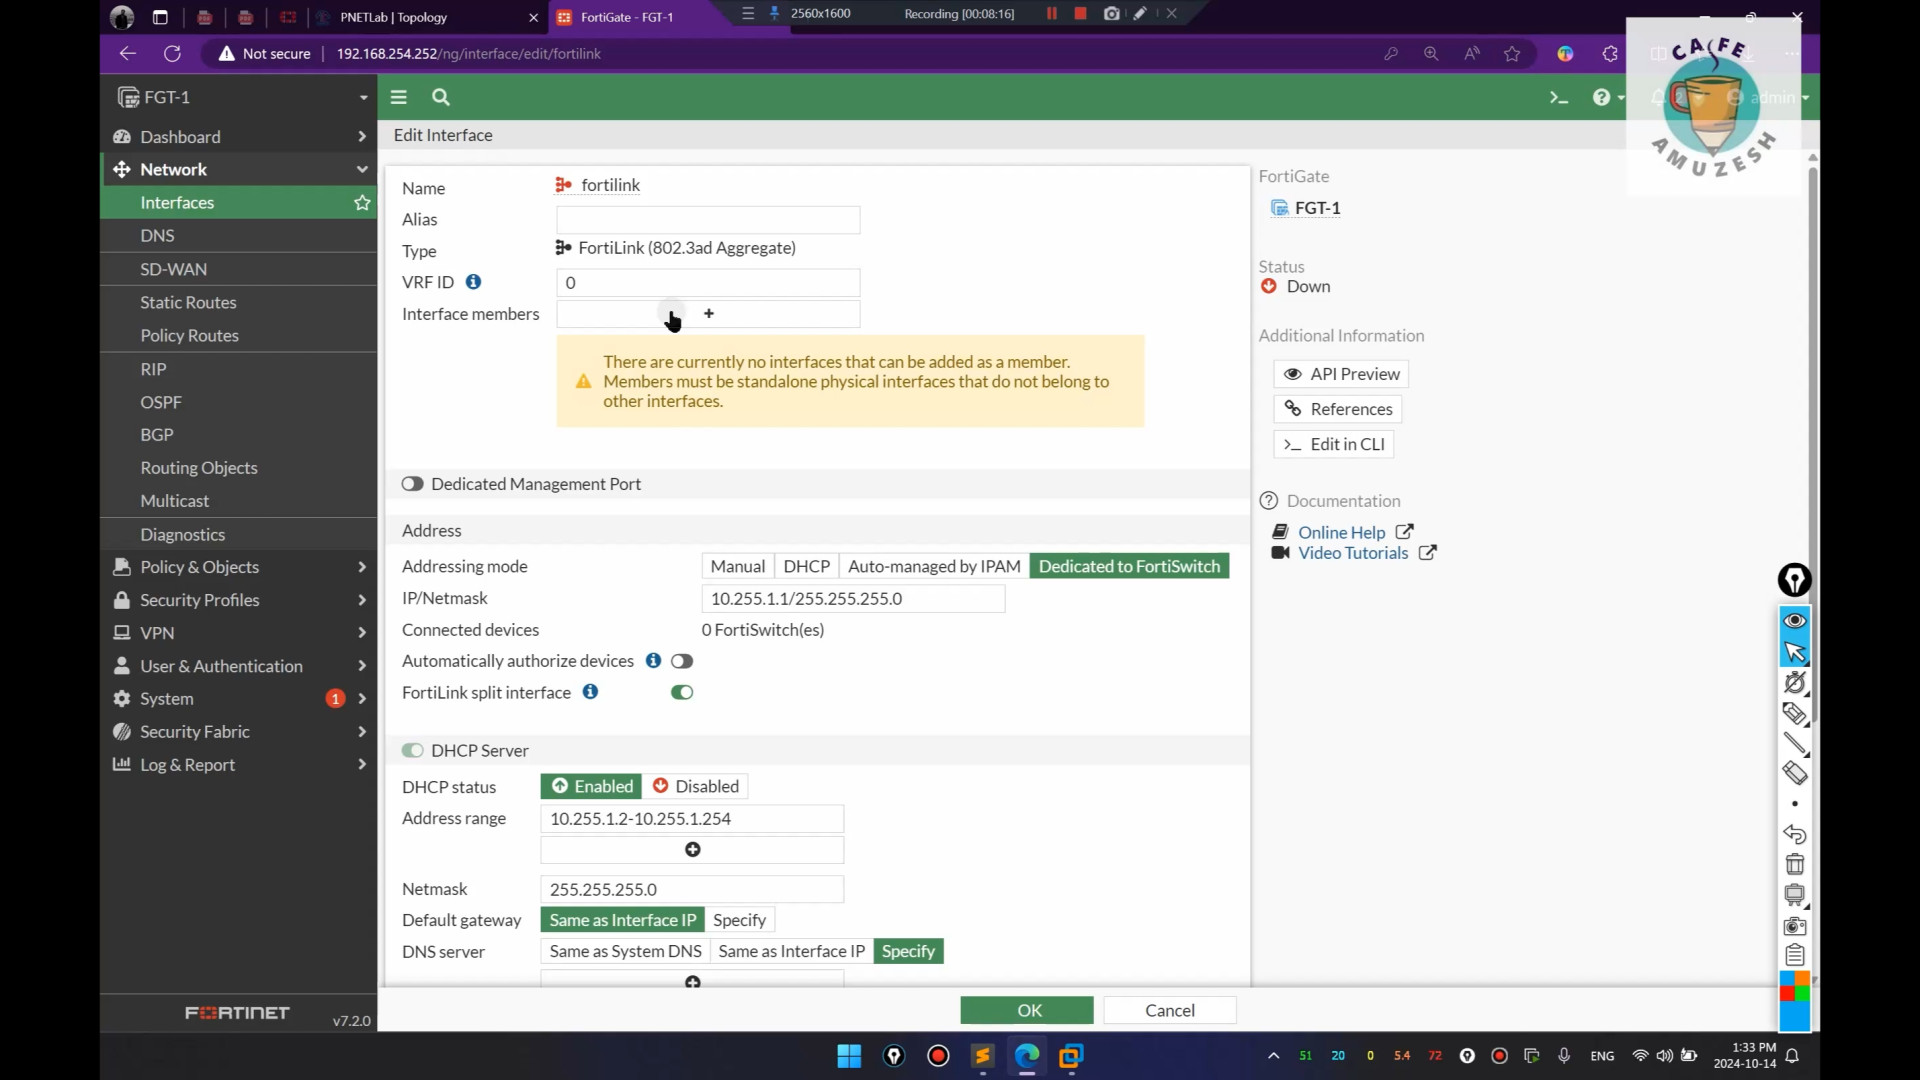The image size is (1920, 1080).
Task: Go back with browser back arrow
Action: (127, 54)
